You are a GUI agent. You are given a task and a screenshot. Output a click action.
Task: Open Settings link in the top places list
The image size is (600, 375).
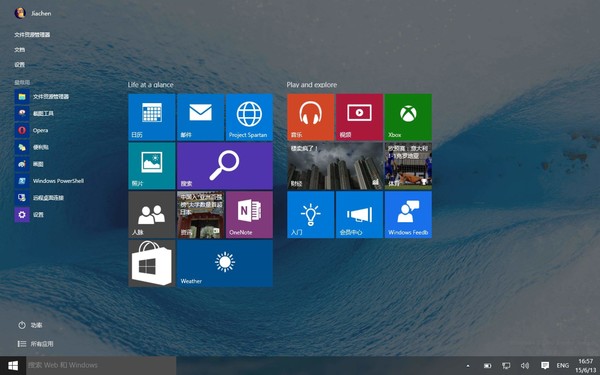[20, 65]
